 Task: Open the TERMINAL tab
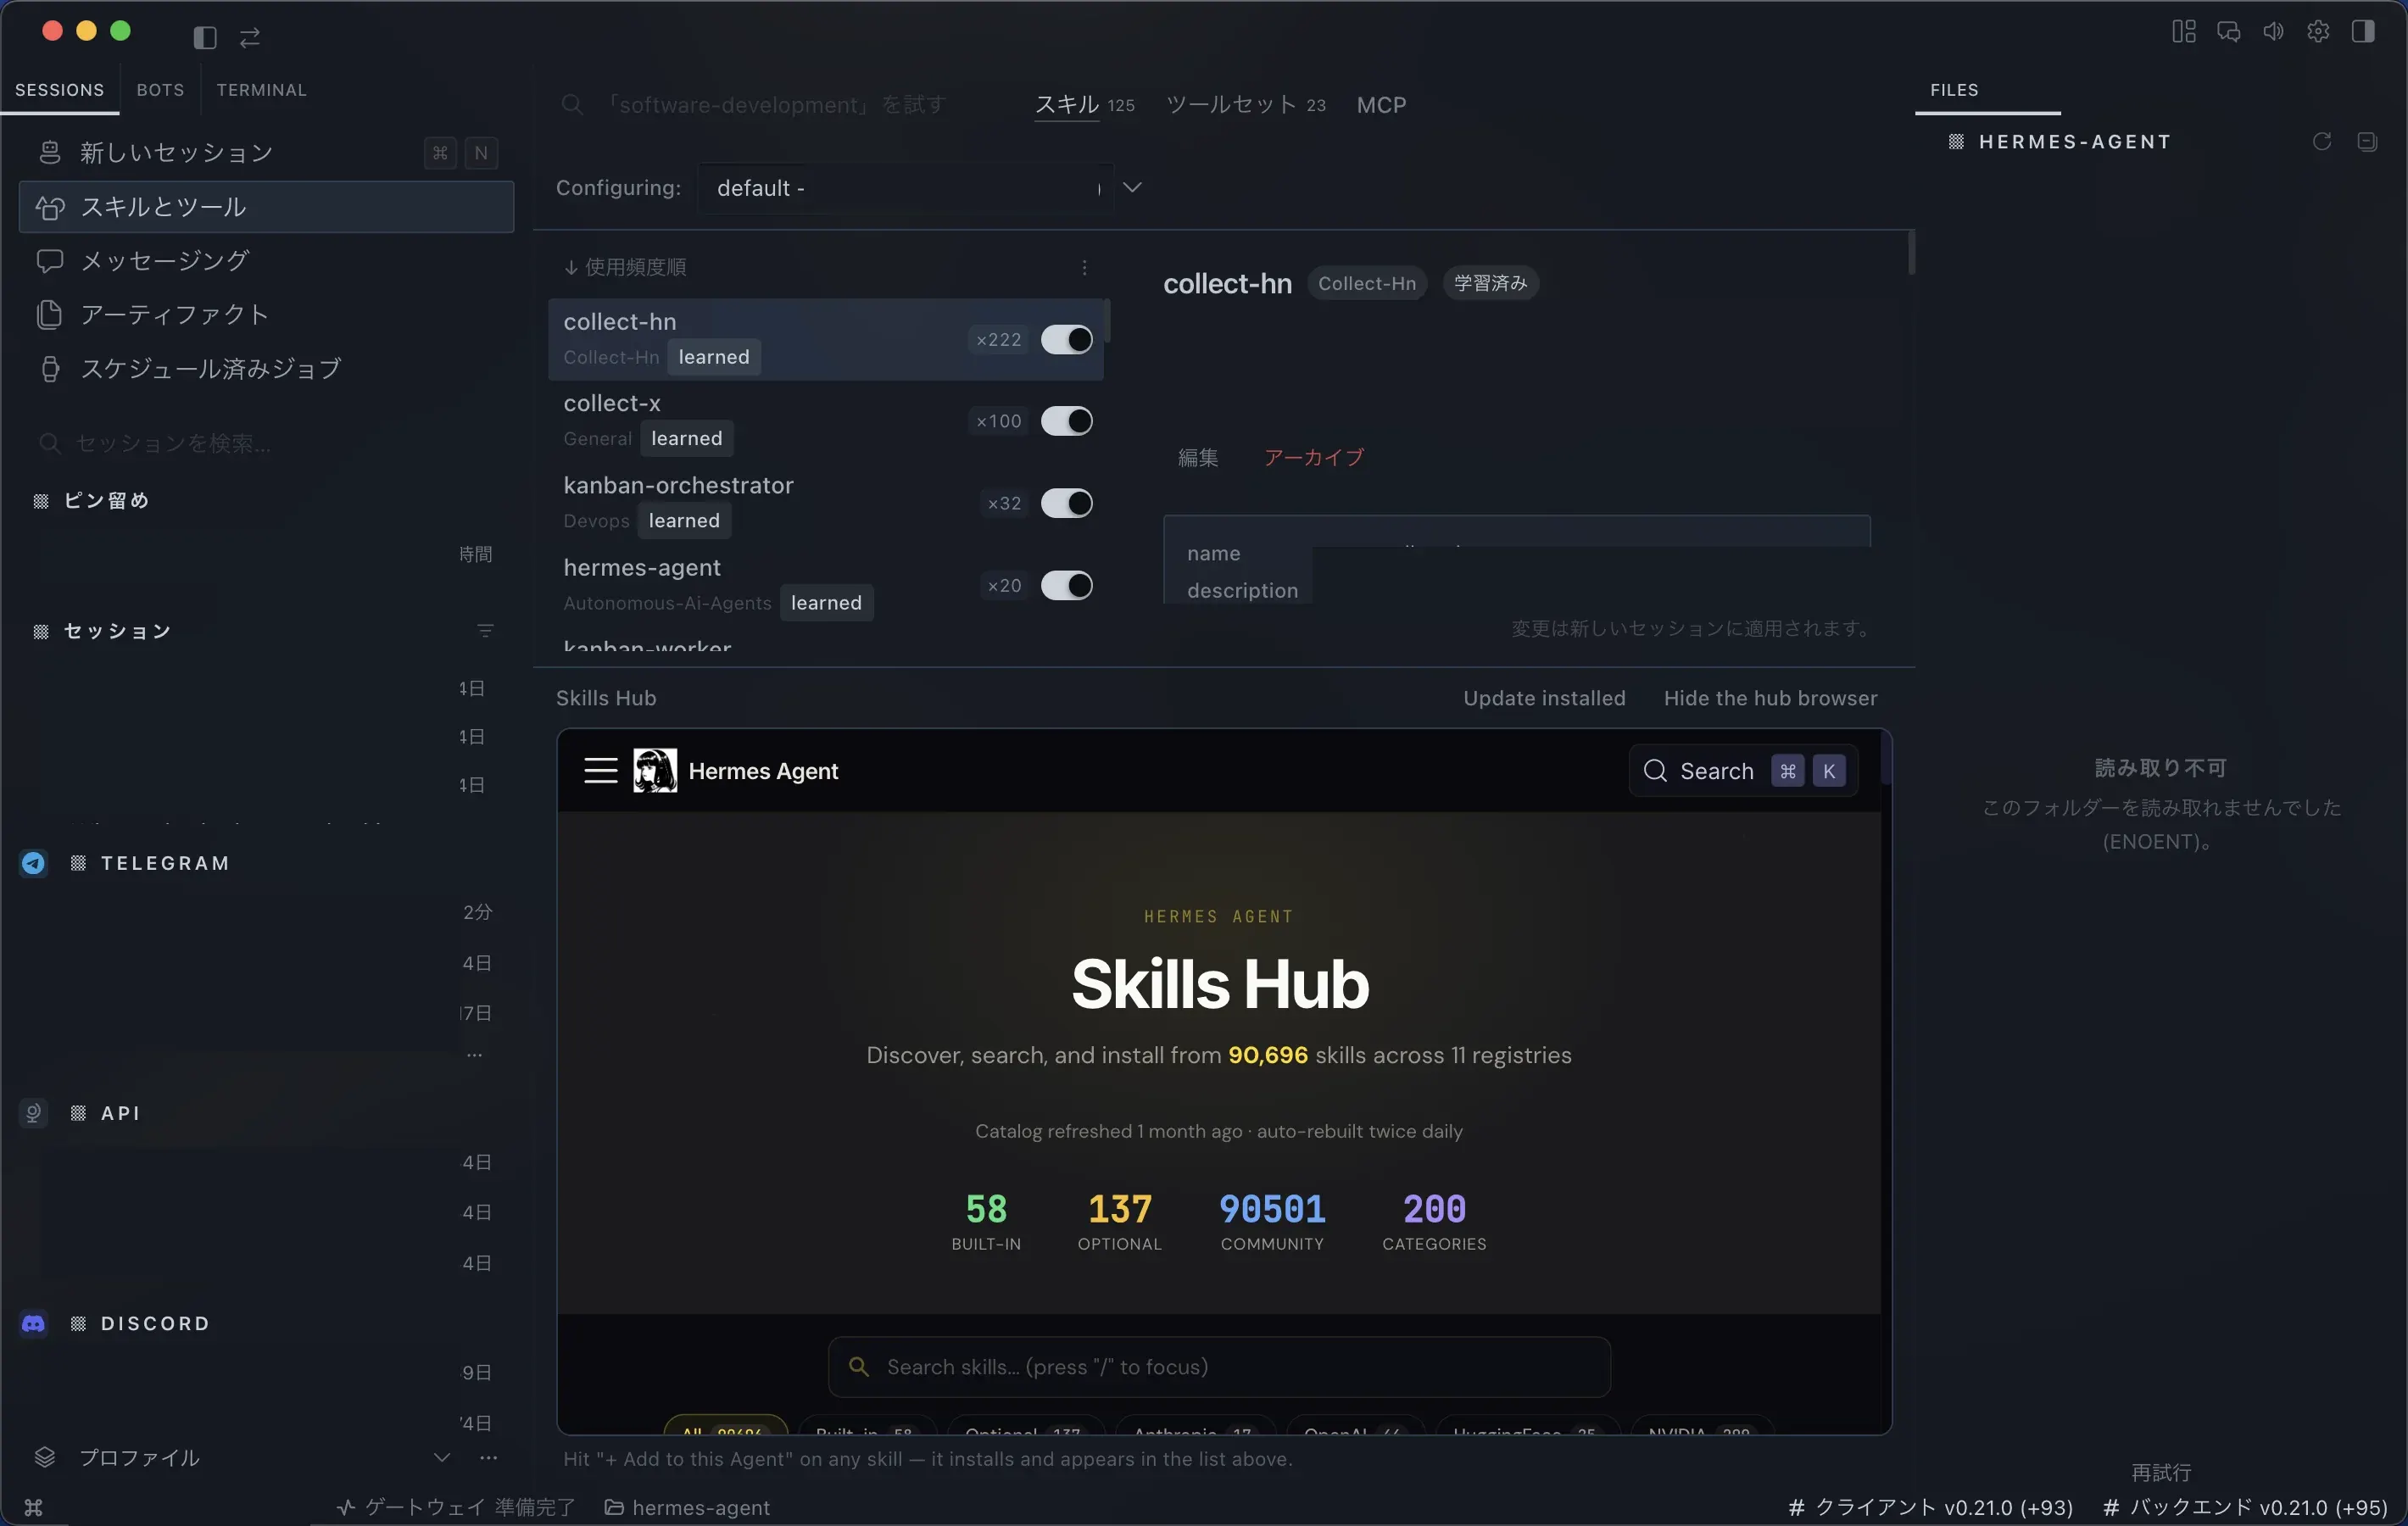262,90
